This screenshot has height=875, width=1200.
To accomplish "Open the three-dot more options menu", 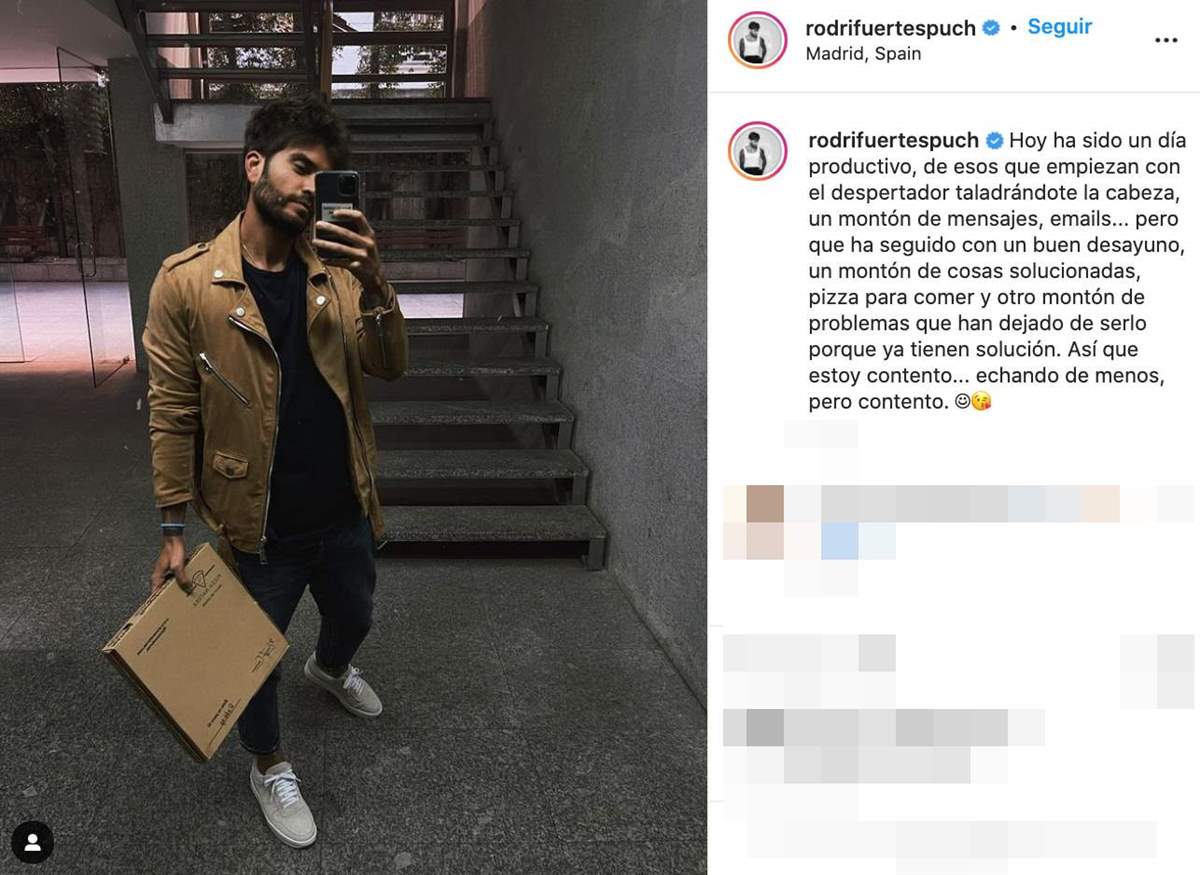I will point(1166,40).
